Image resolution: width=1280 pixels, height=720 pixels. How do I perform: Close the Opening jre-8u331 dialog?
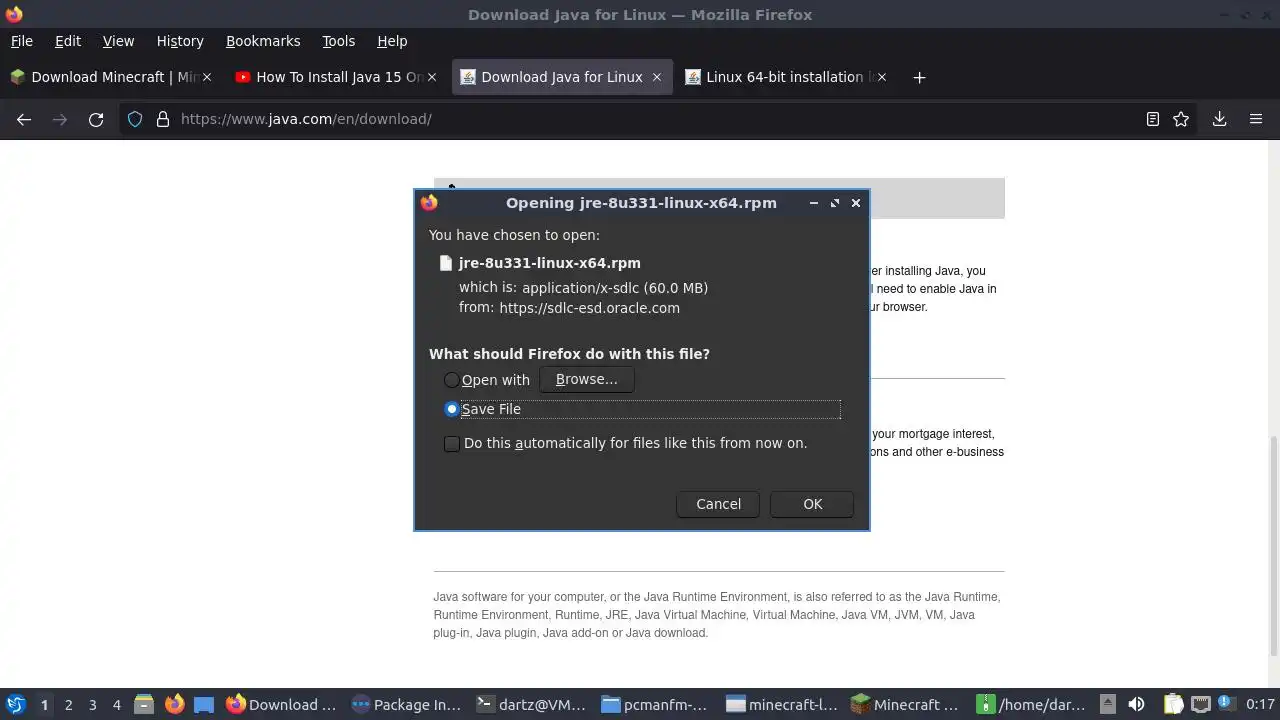pos(856,203)
